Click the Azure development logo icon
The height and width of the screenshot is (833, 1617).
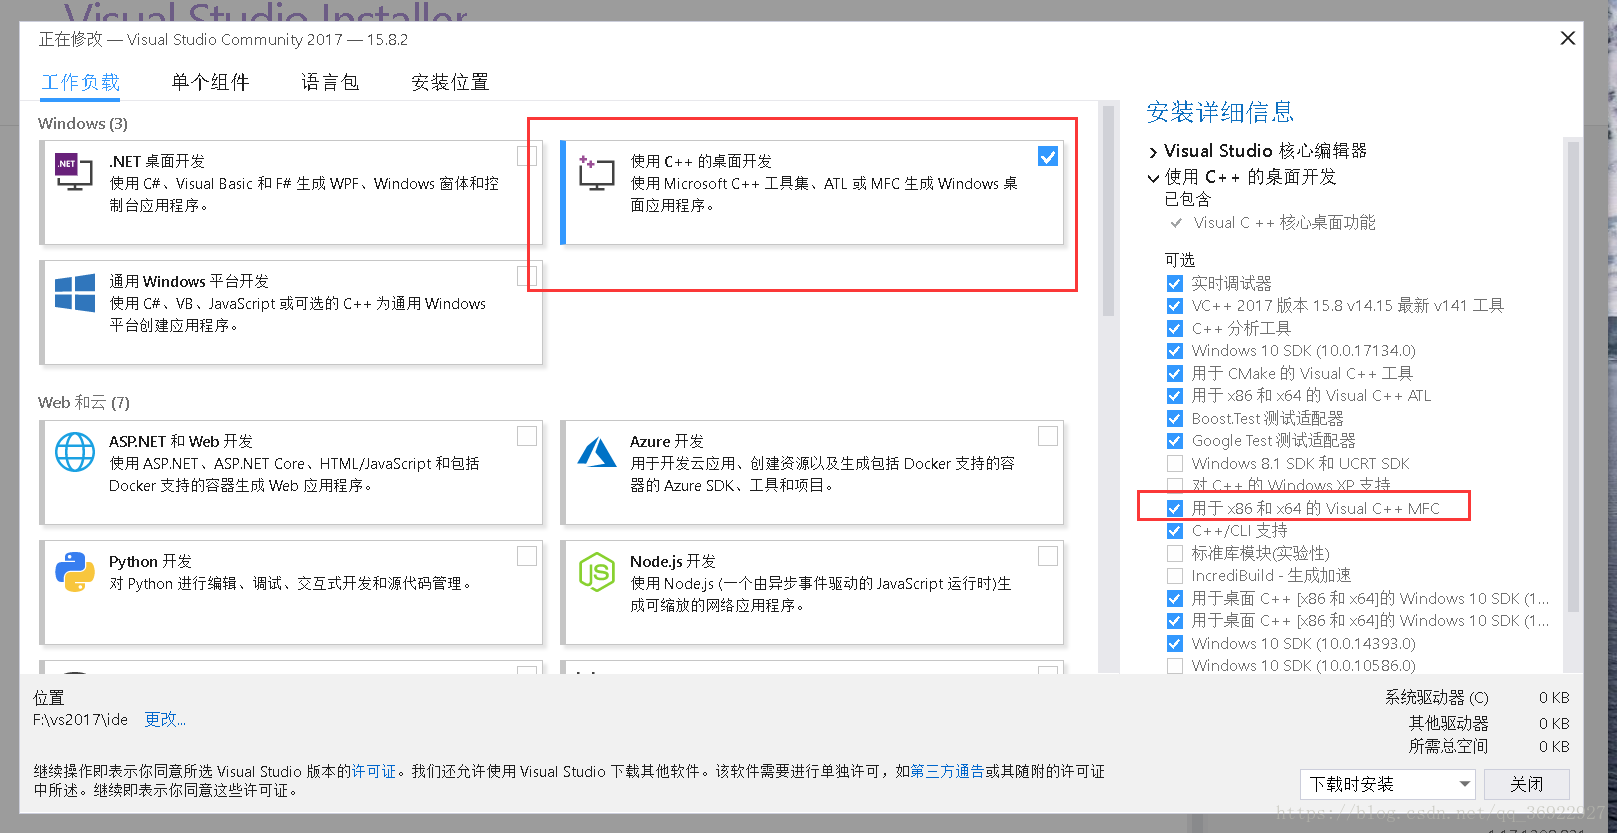point(597,452)
